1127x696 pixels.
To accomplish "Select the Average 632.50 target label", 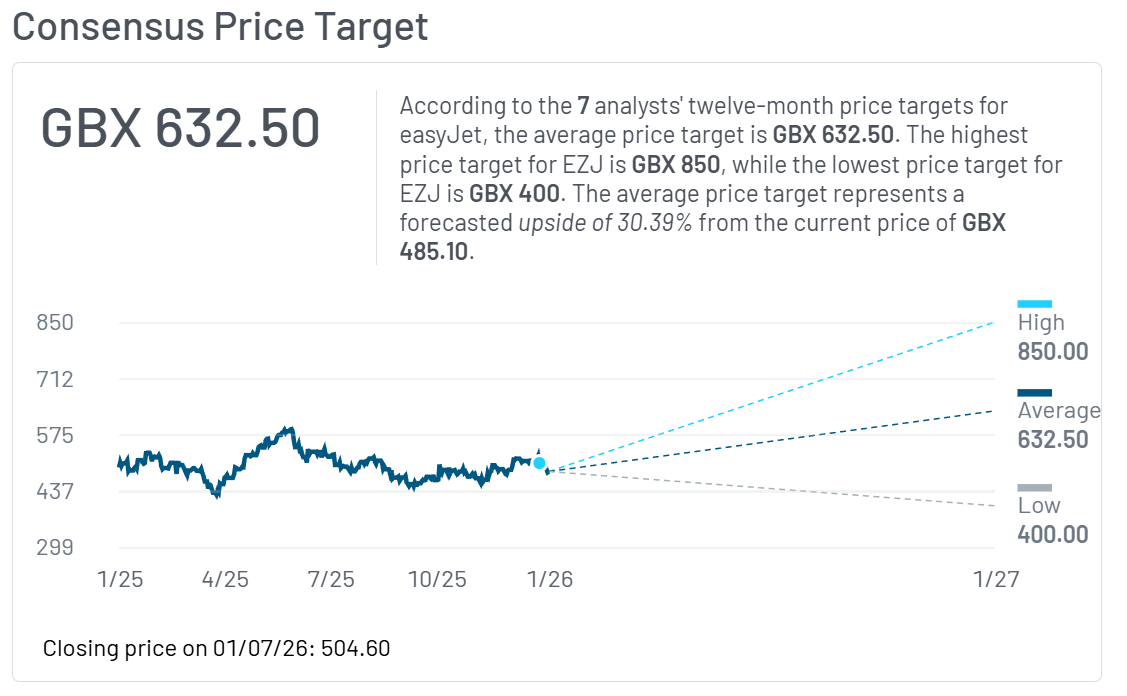I will coord(1052,425).
